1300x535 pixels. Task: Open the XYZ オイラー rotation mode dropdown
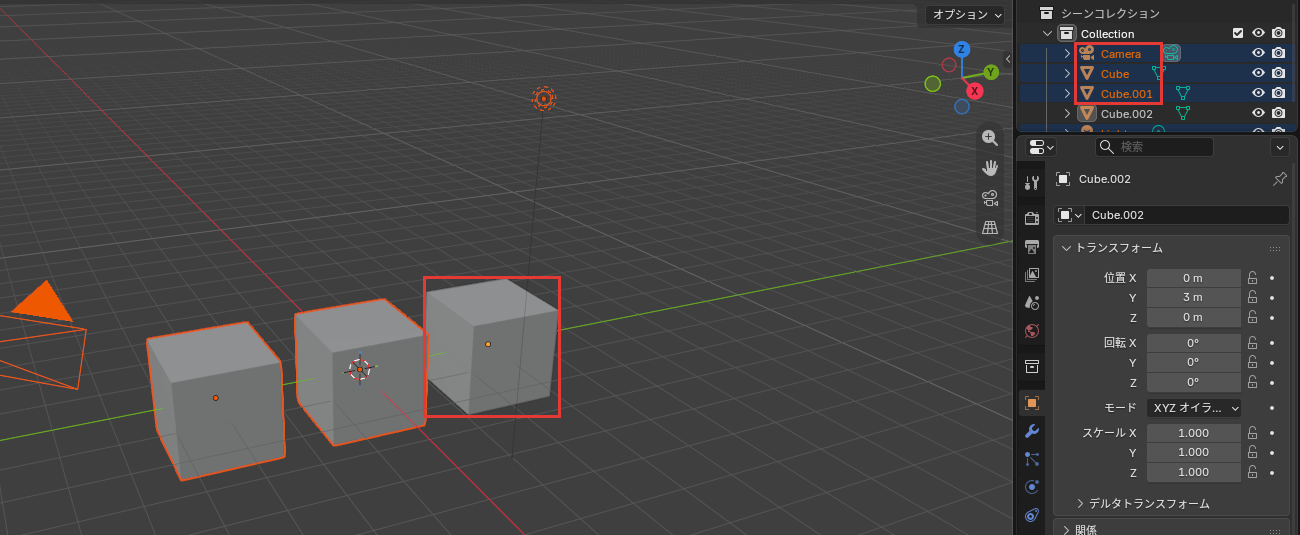coord(1194,408)
